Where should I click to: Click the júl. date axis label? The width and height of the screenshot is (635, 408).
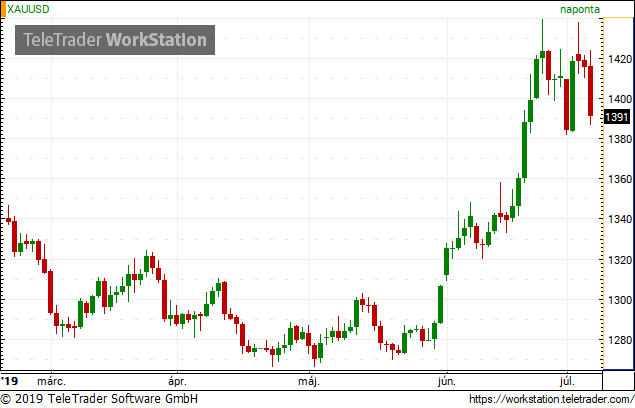pos(567,381)
